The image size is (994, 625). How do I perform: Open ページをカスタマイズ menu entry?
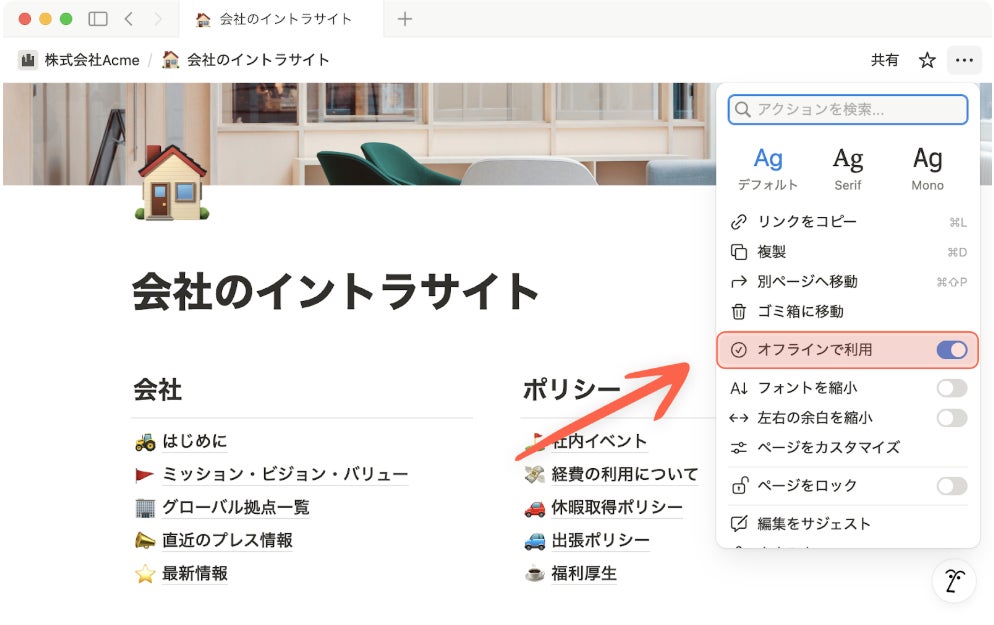[x=848, y=448]
